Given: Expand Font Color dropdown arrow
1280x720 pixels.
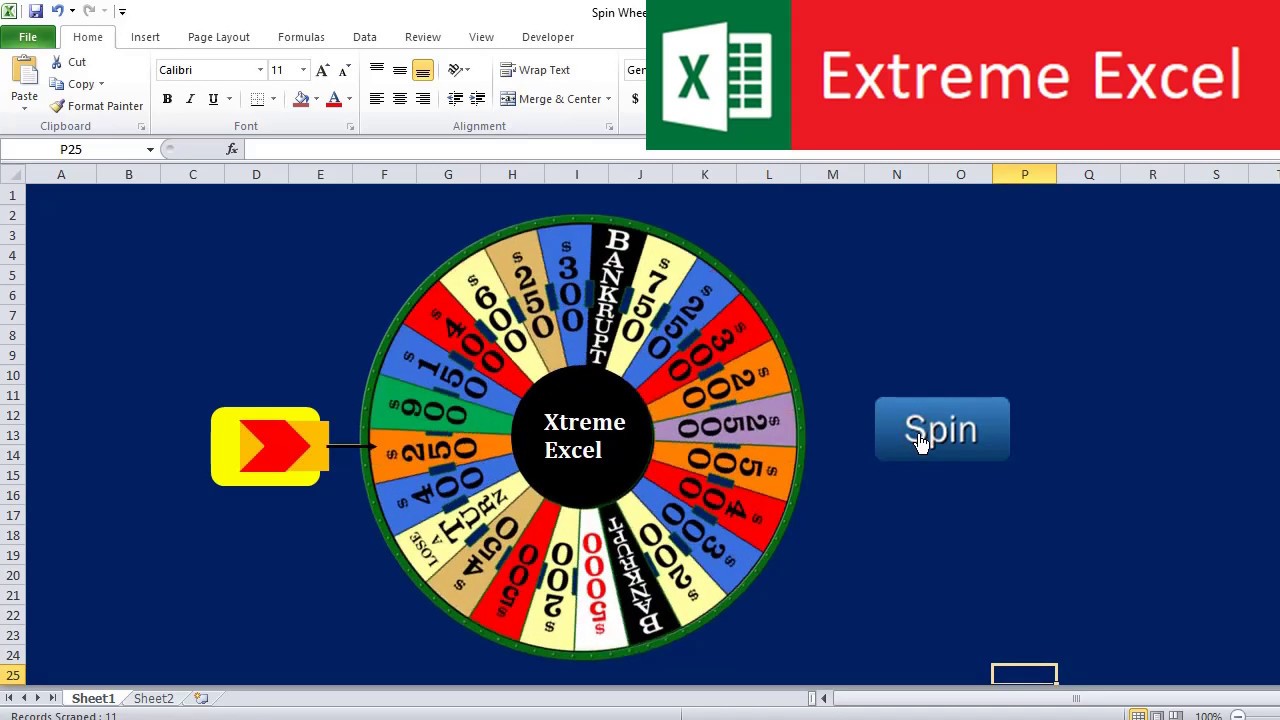Looking at the screenshot, I should pyautogui.click(x=349, y=99).
